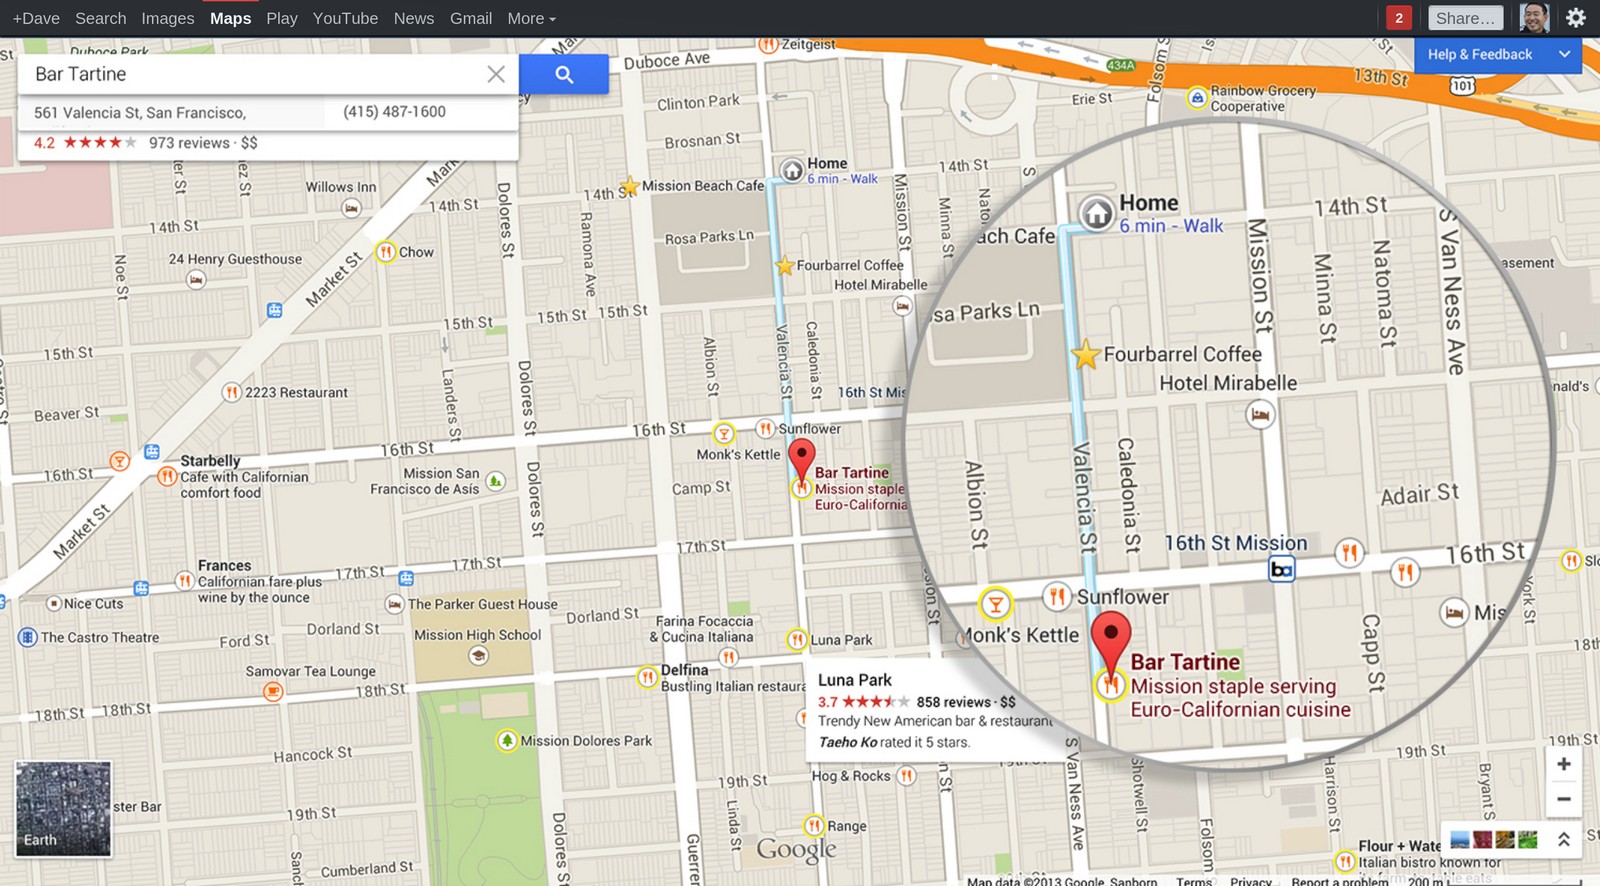This screenshot has height=886, width=1600.
Task: Click the Chow restaurant marker
Action: [386, 252]
